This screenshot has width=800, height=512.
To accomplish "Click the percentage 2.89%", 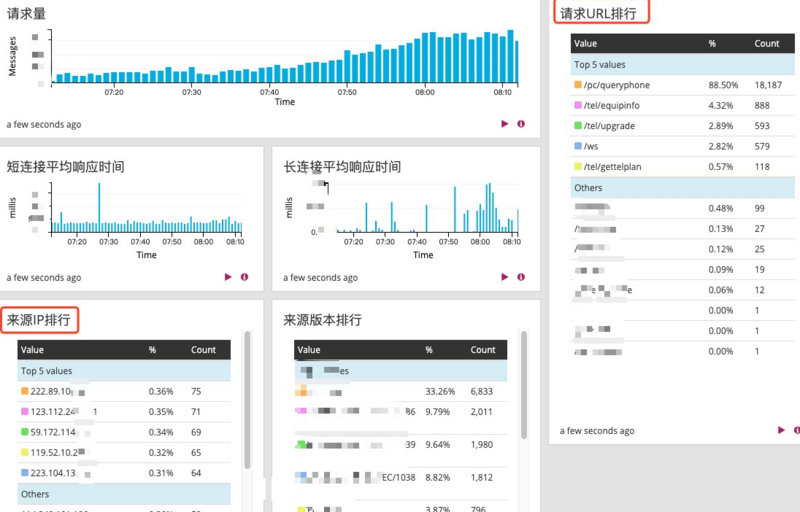I will [x=720, y=126].
